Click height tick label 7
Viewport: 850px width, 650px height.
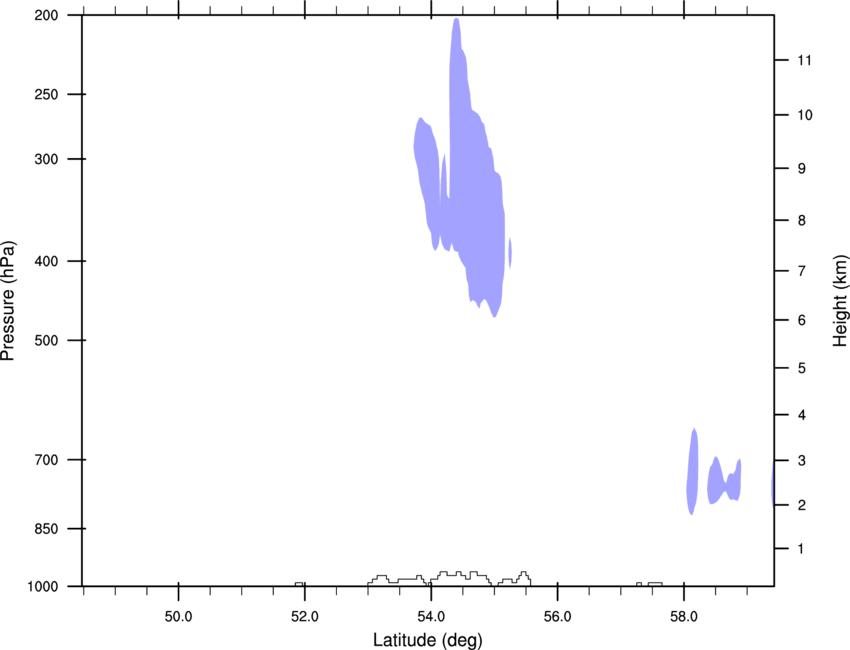click(x=802, y=271)
